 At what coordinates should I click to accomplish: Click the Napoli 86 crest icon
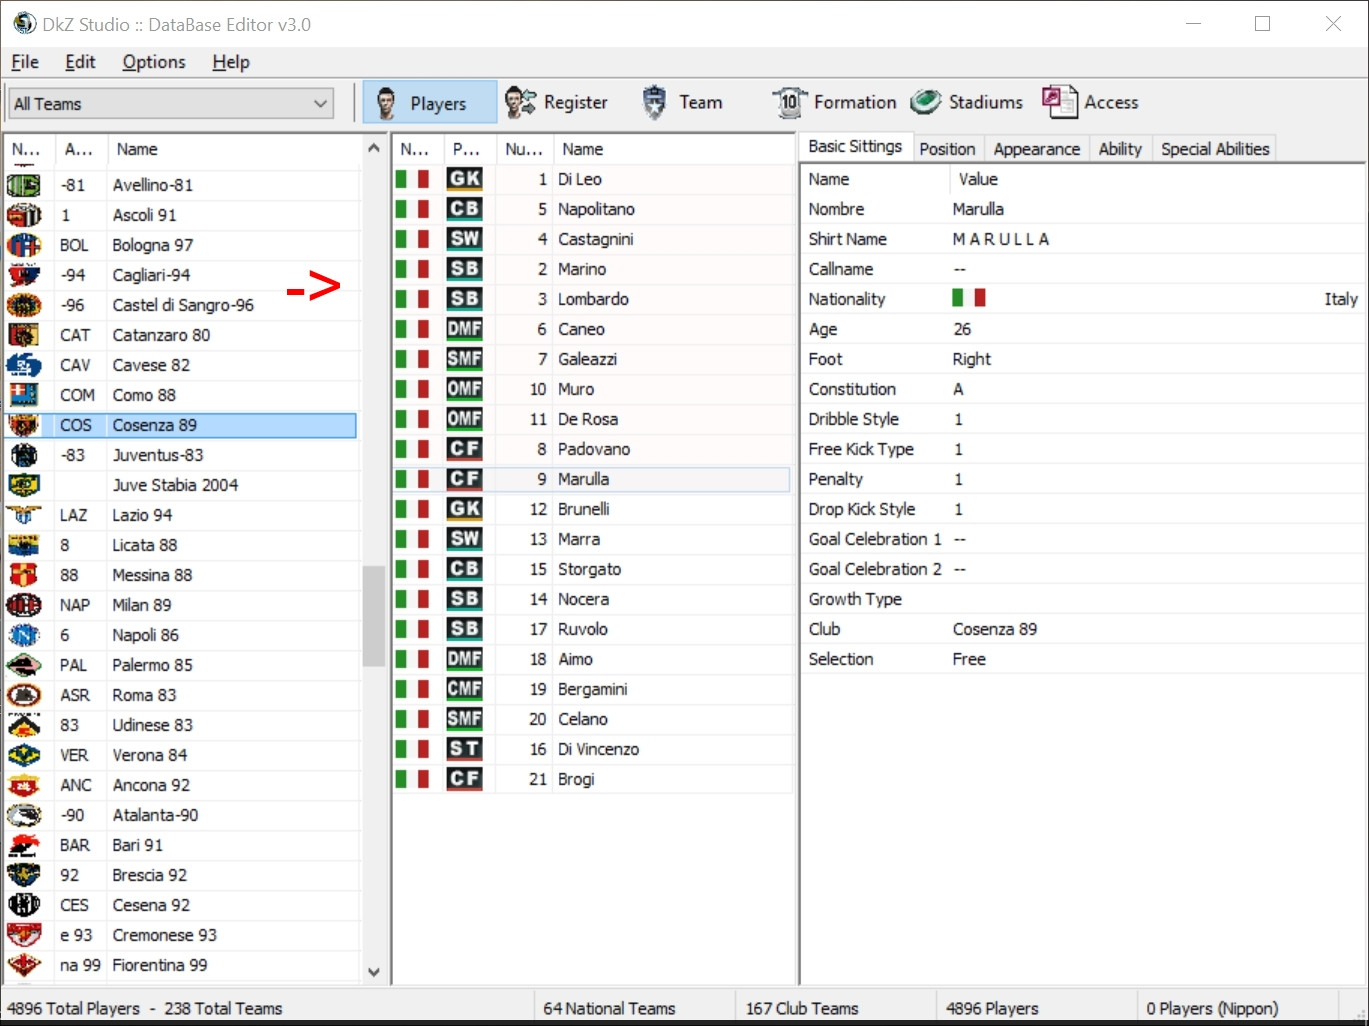24,635
